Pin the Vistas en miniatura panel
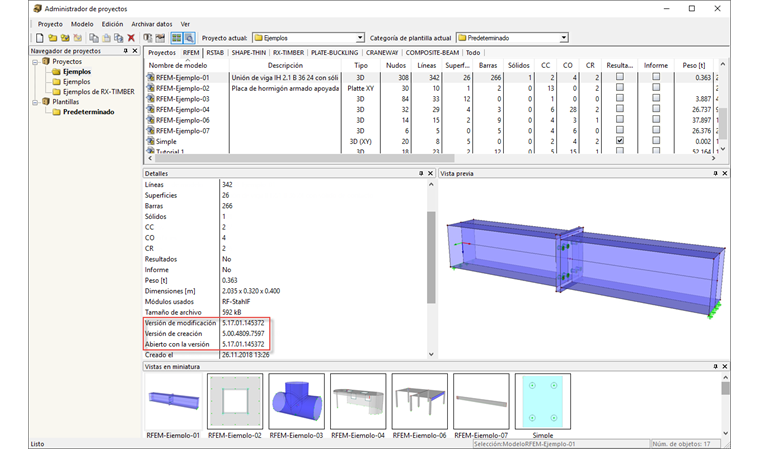 pos(715,367)
